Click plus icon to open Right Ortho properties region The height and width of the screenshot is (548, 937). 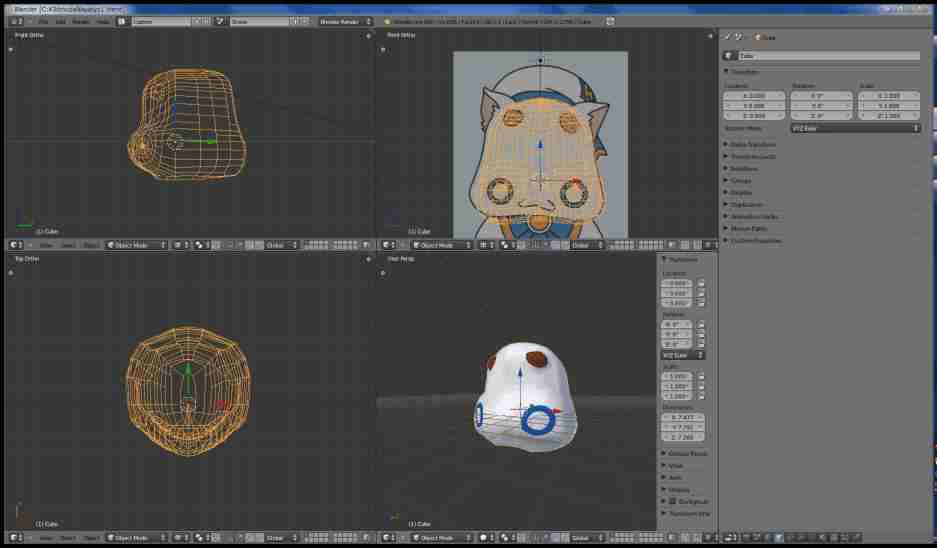pos(368,36)
